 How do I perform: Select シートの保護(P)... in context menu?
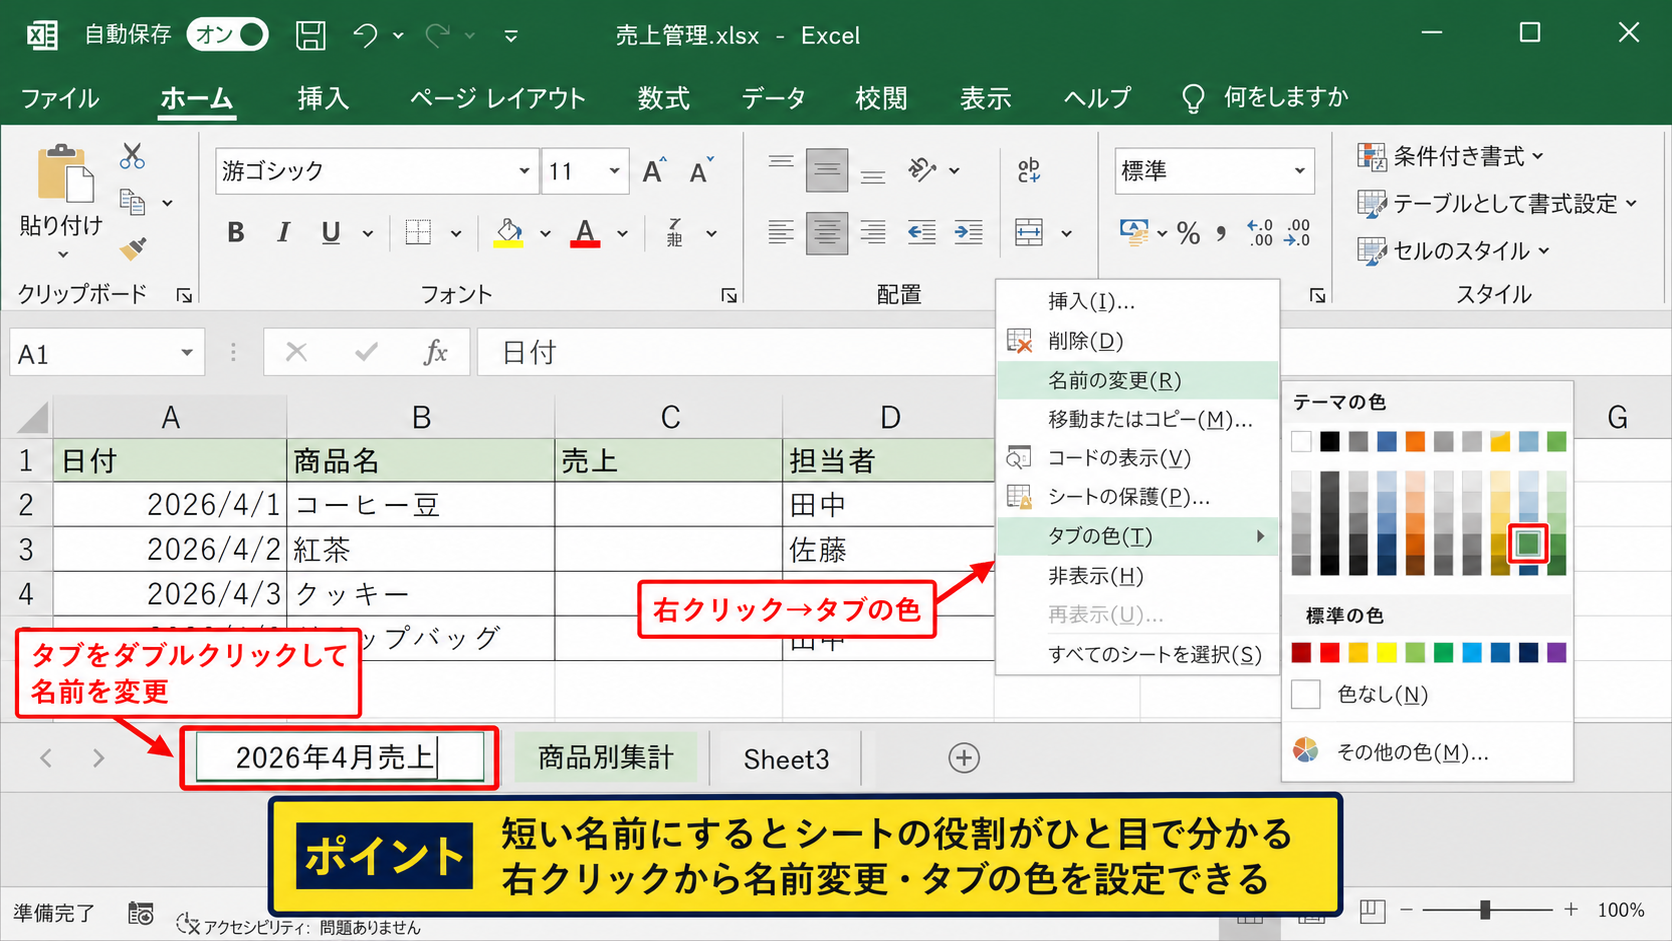(x=1138, y=497)
